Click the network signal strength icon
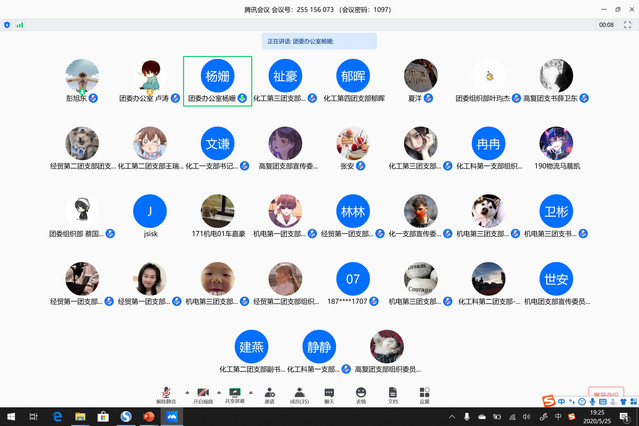 (20, 25)
